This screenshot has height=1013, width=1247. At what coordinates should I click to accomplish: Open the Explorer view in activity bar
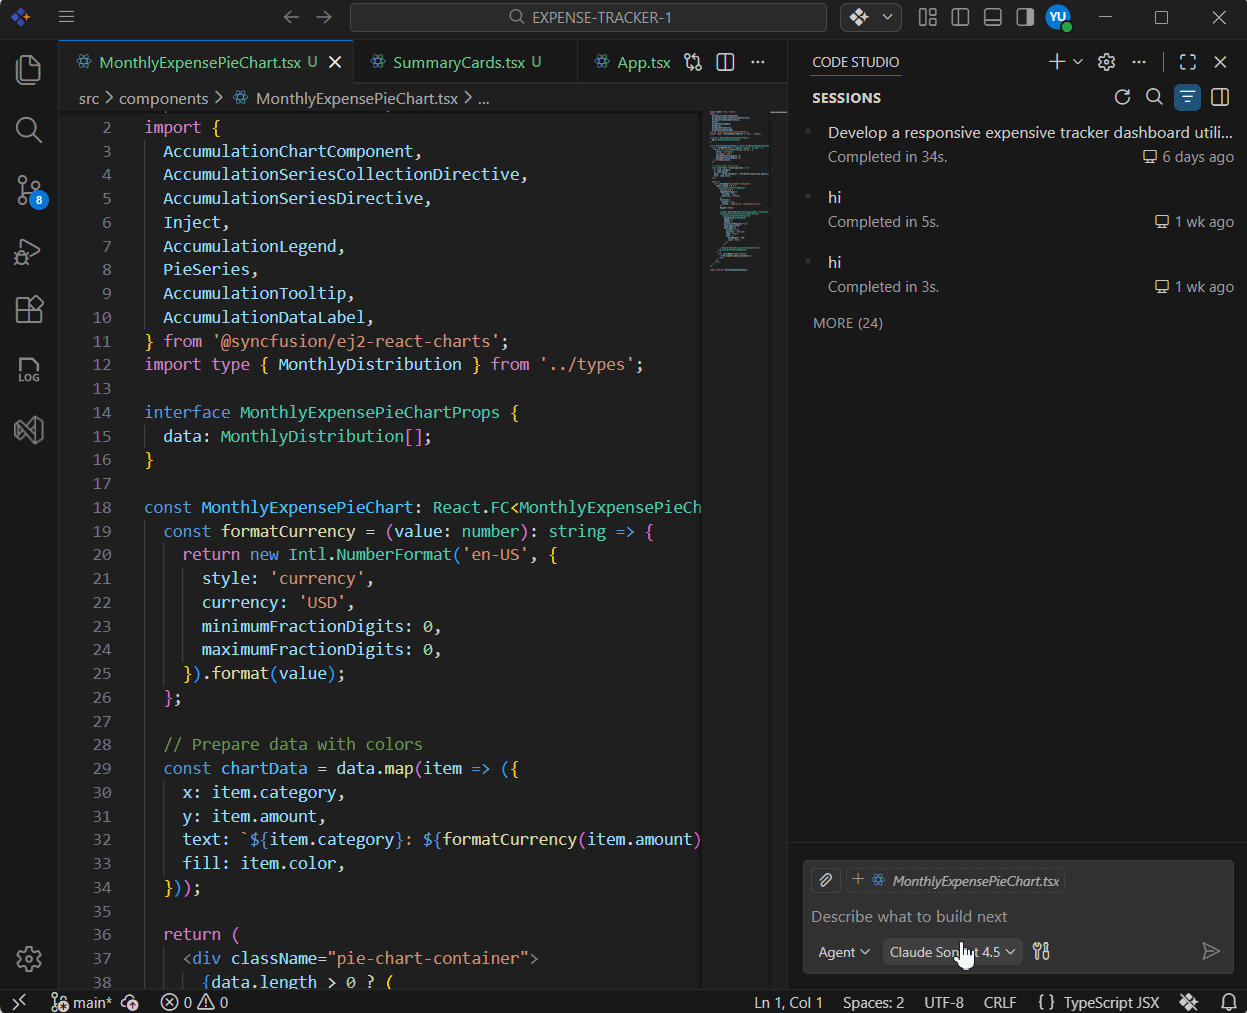(x=29, y=69)
